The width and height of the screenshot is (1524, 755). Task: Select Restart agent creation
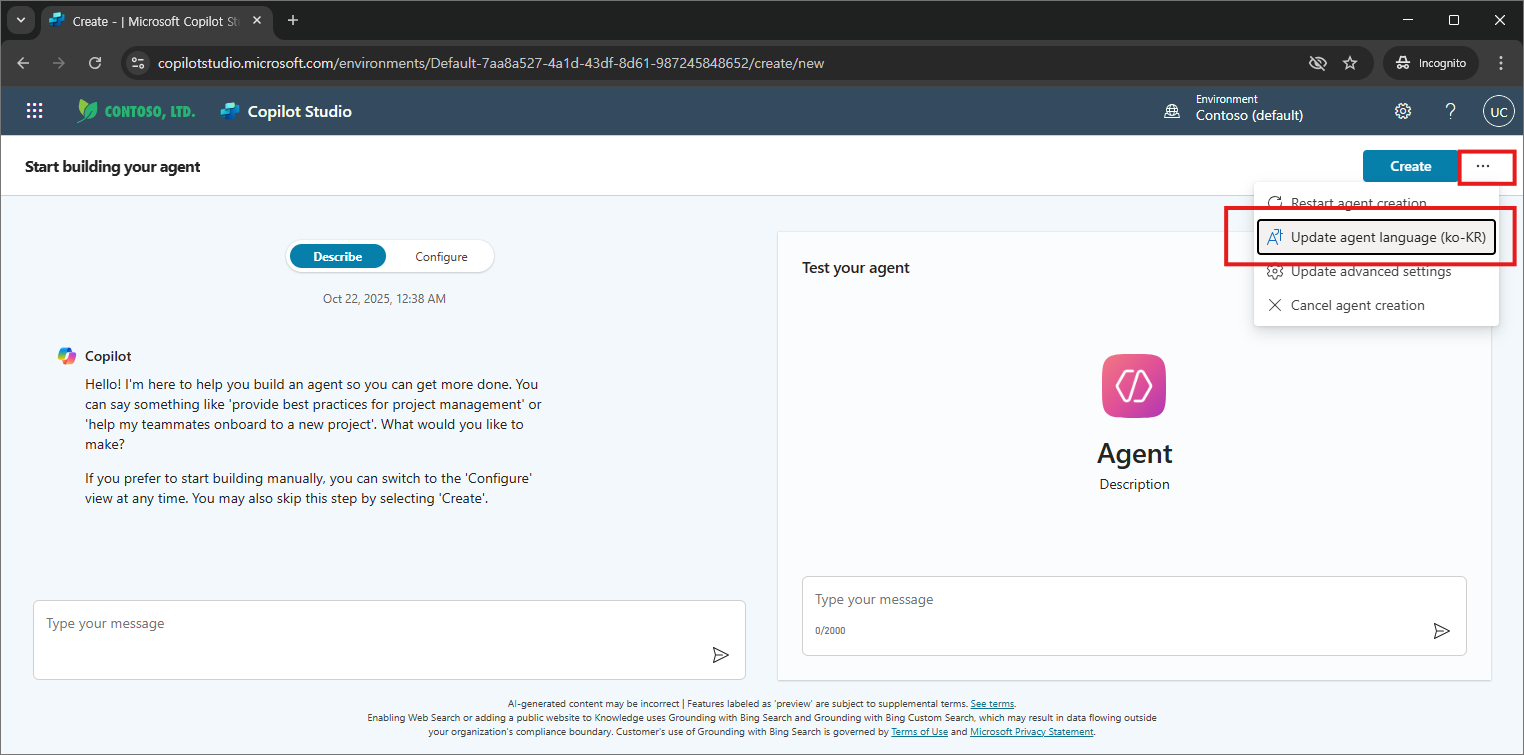click(x=1376, y=203)
